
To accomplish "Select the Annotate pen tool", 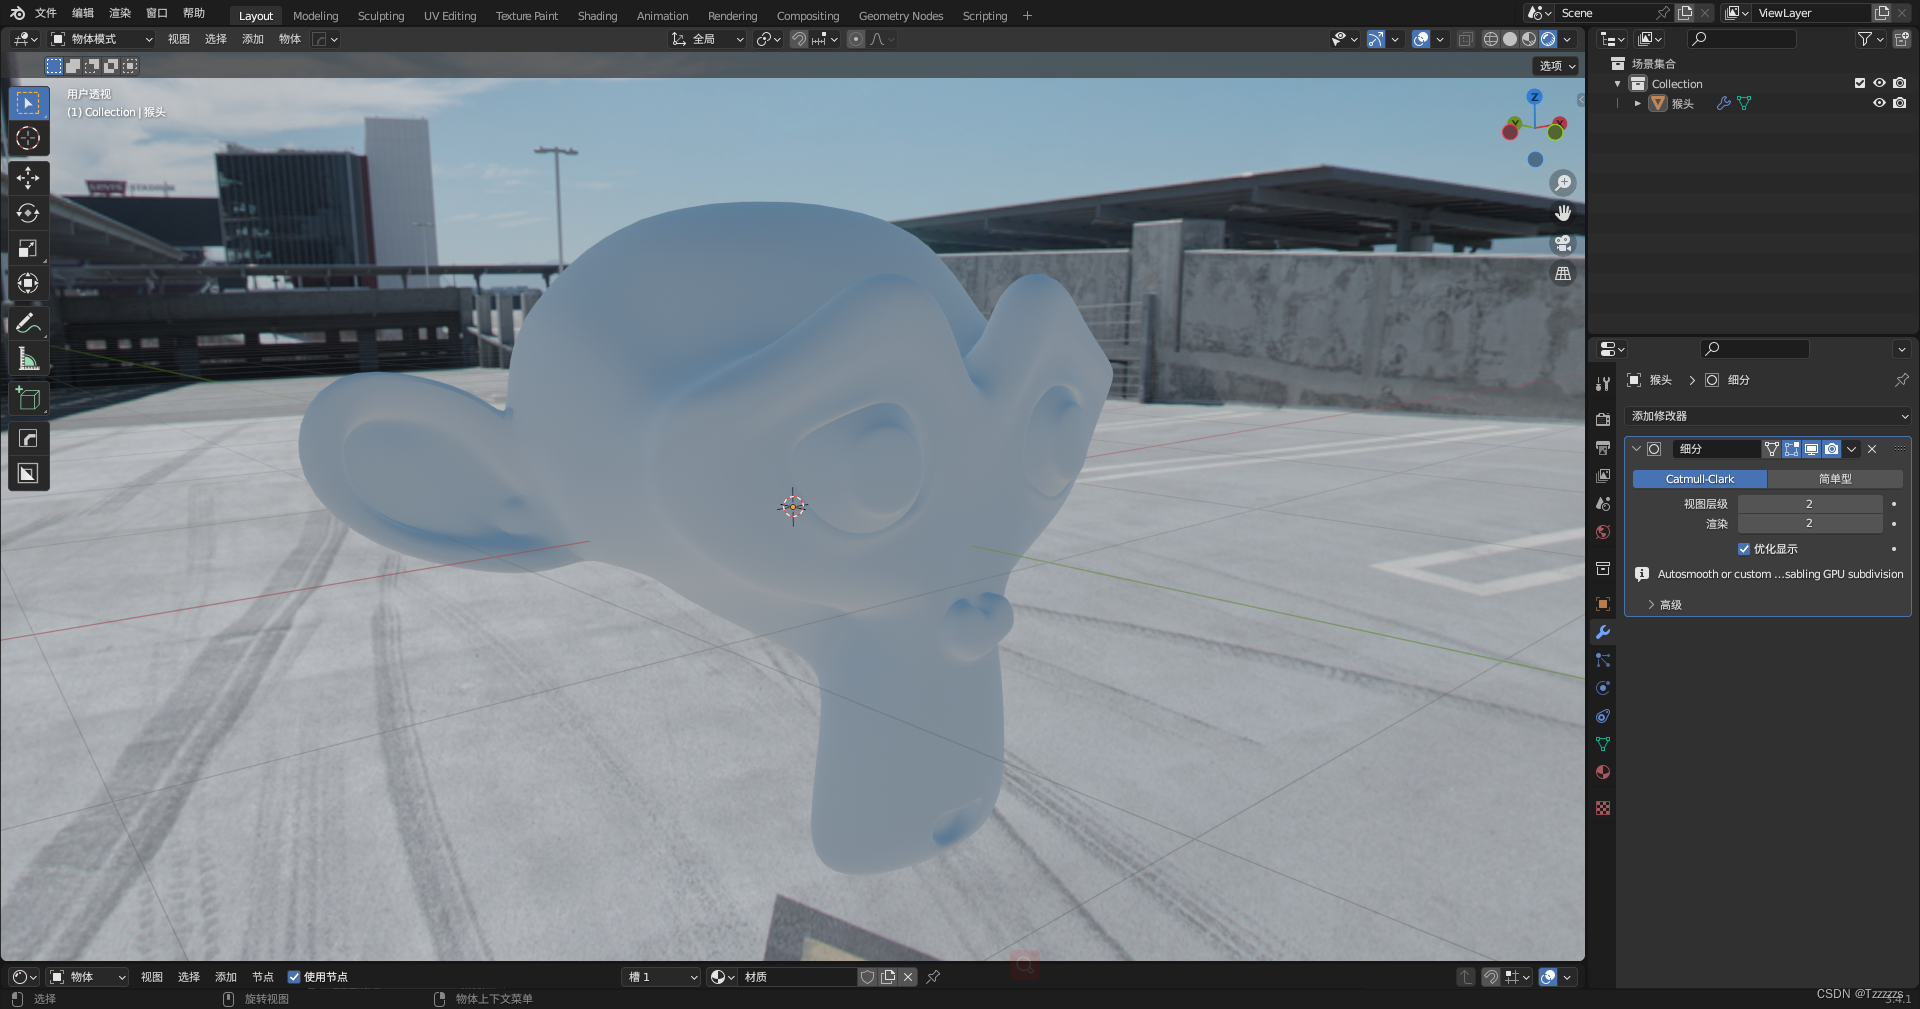I will (x=28, y=322).
